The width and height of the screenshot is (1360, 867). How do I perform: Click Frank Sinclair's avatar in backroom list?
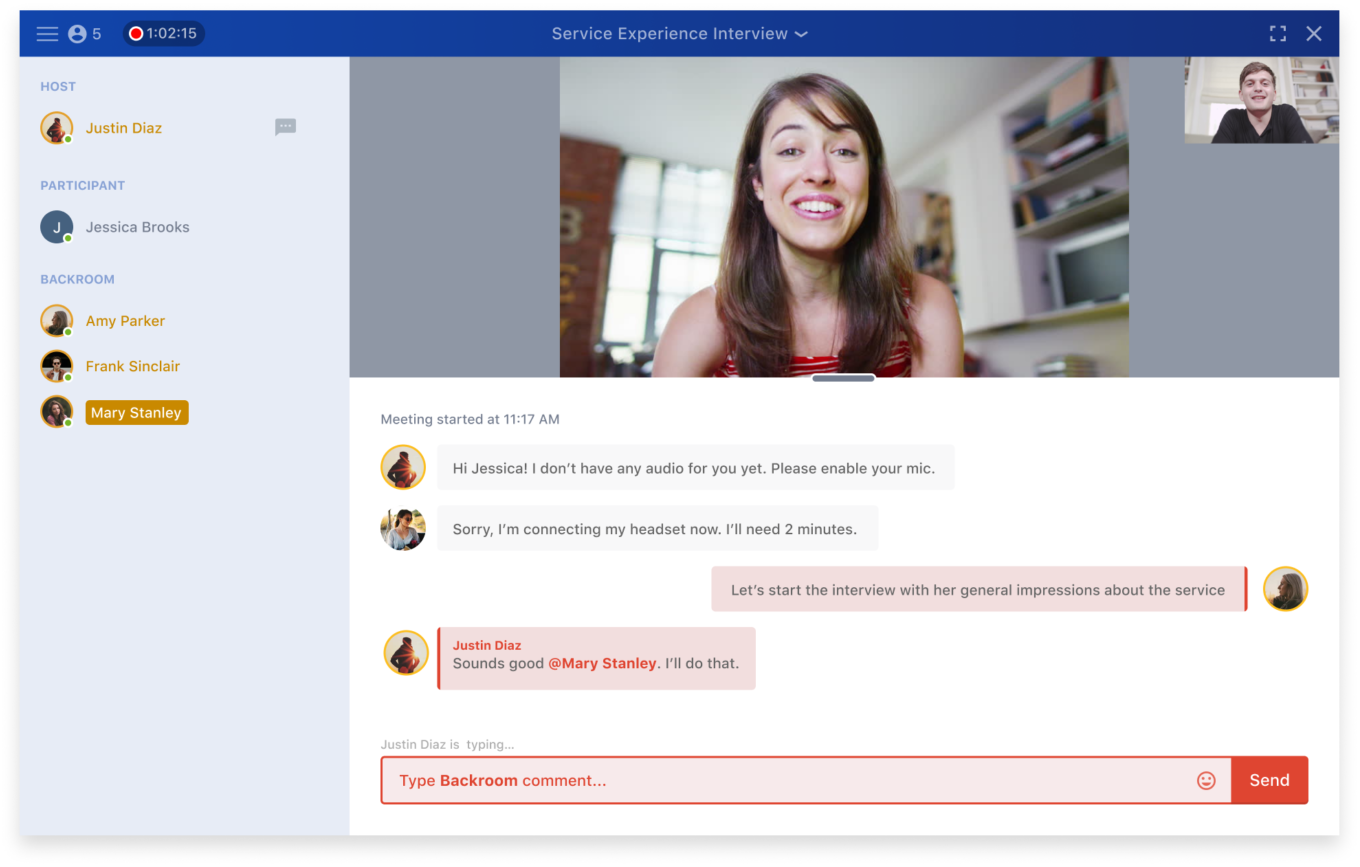click(57, 366)
